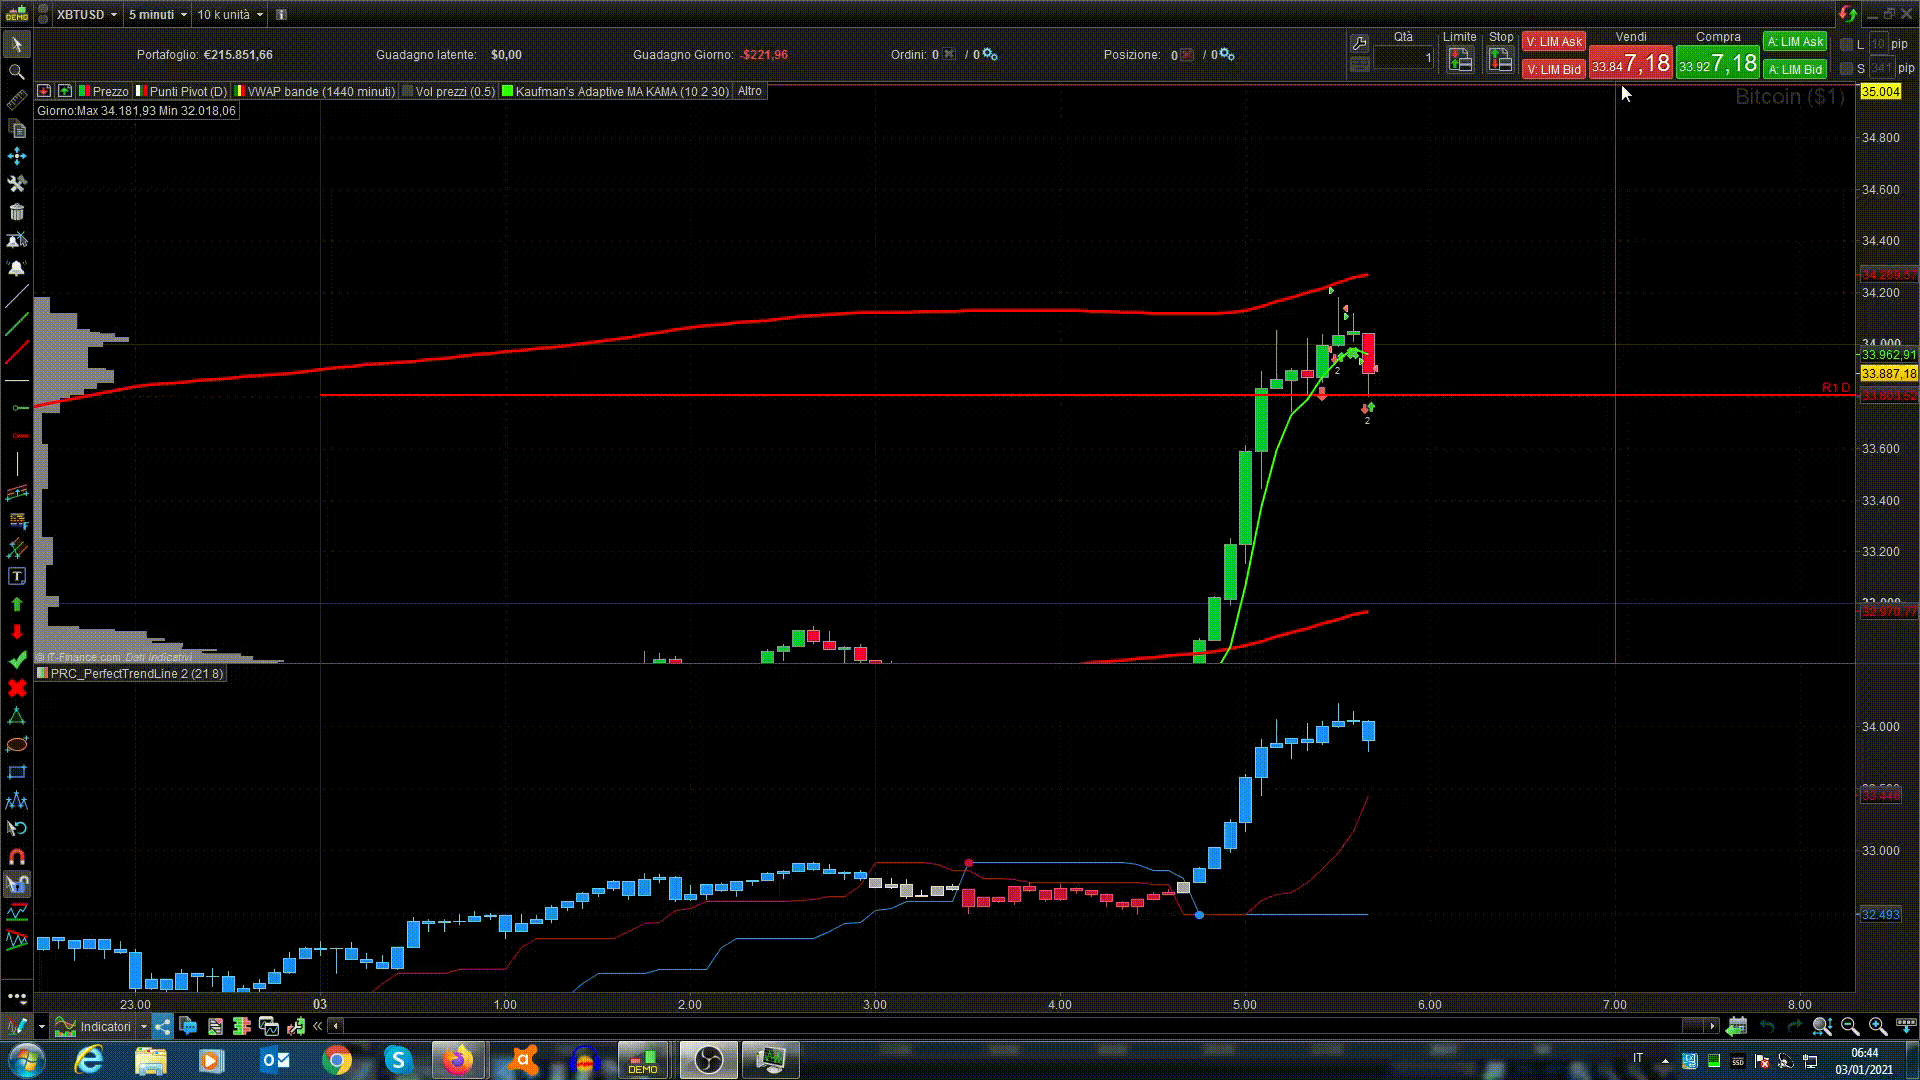Open the share icon in bottom toolbar

(x=162, y=1026)
